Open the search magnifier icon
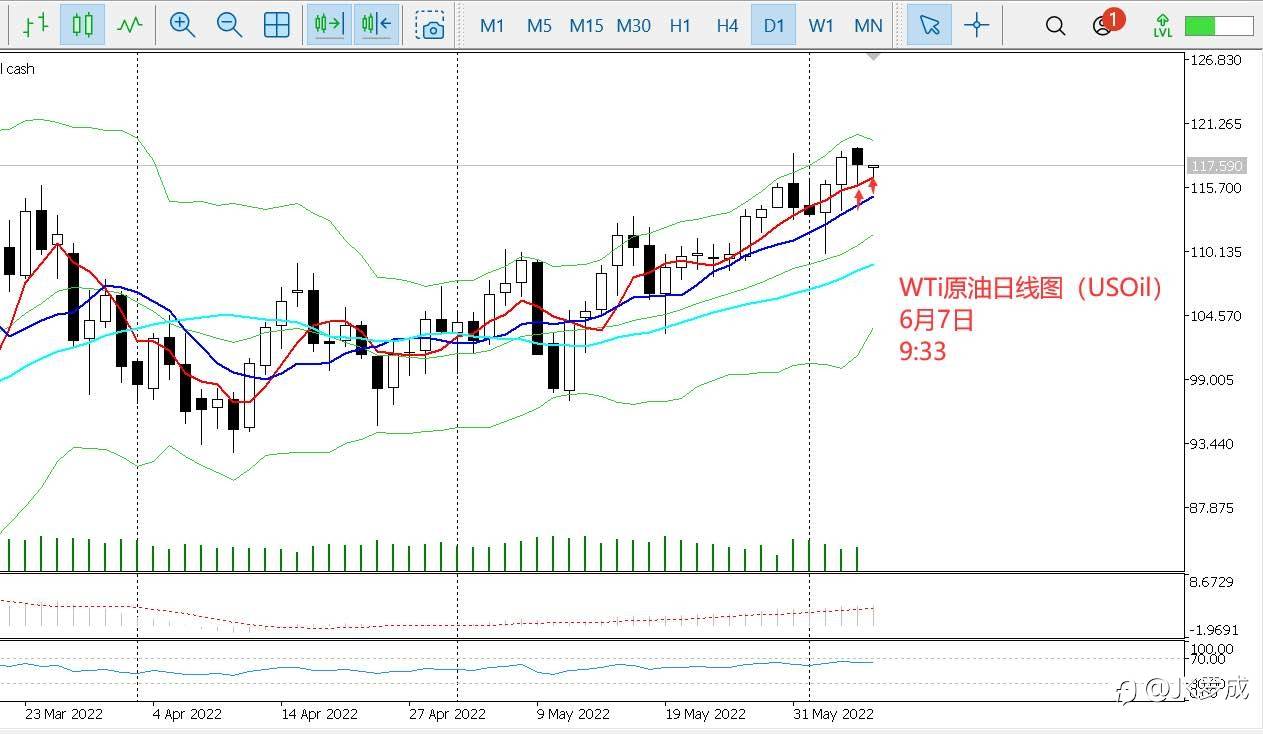 [x=1055, y=25]
